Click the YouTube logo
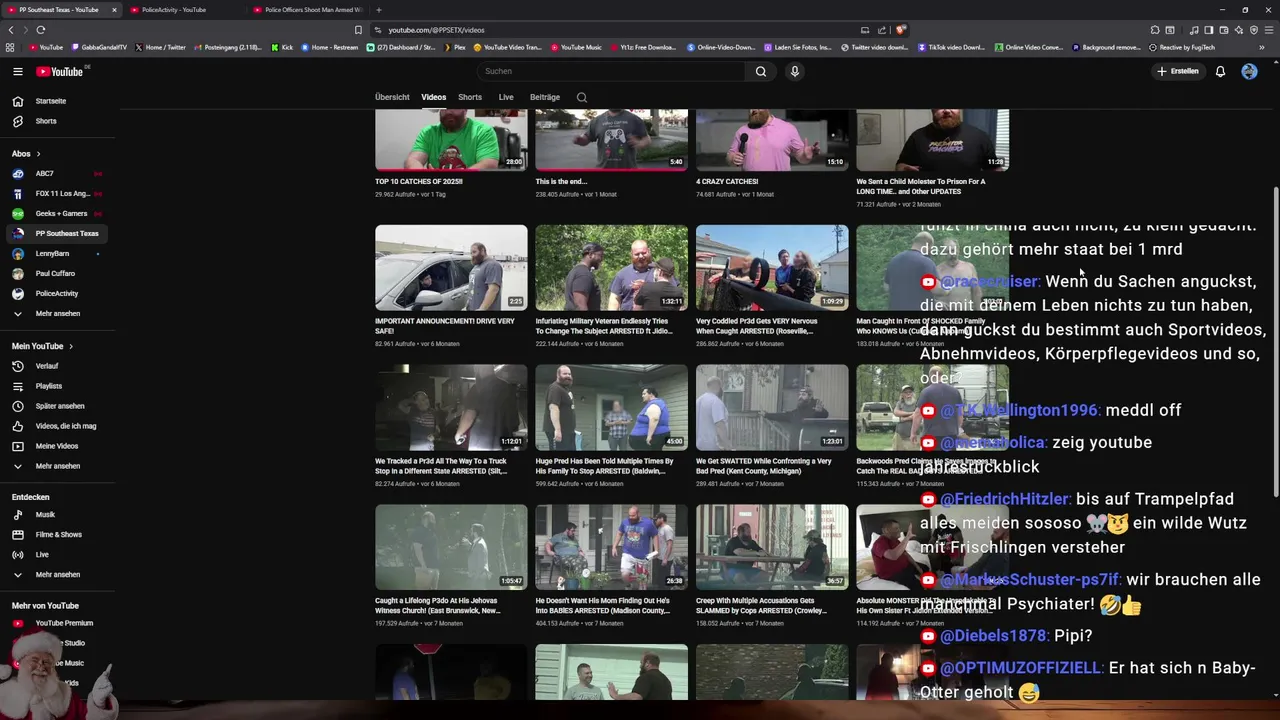The height and width of the screenshot is (720, 1280). (x=62, y=71)
